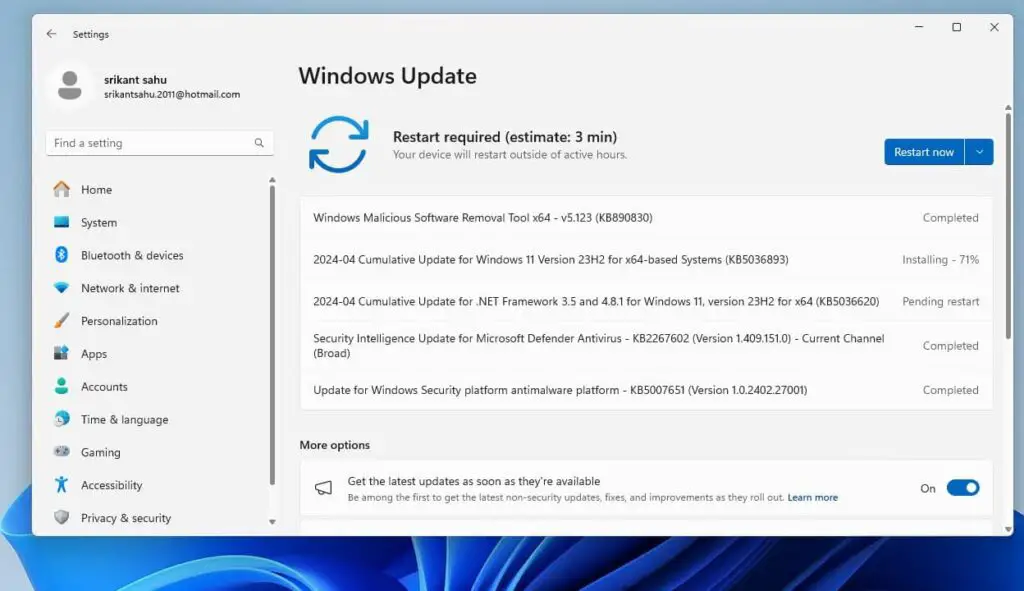Open Time & language via the clock icon
The image size is (1024, 591).
click(63, 419)
